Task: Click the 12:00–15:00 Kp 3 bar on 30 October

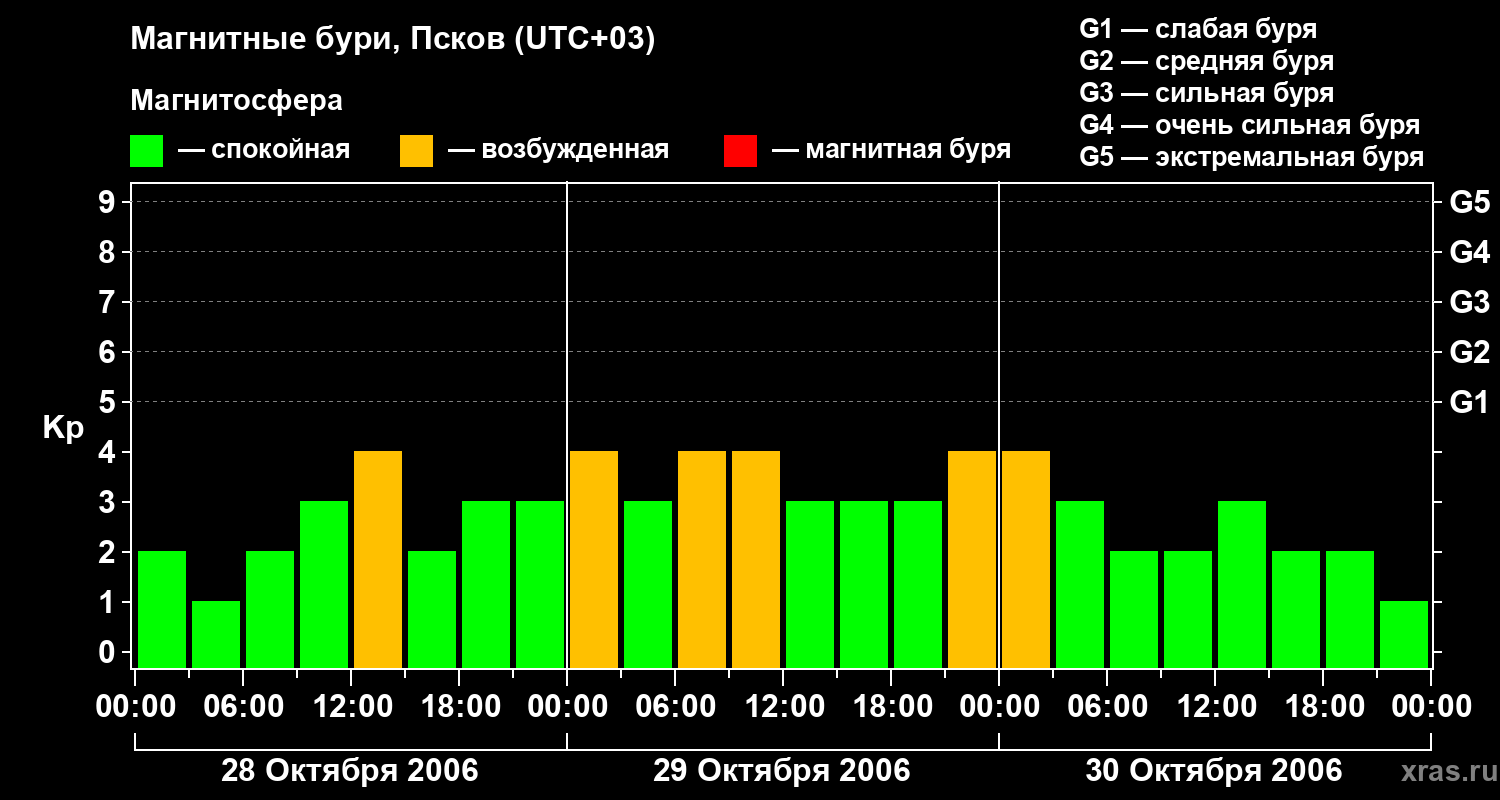Action: click(1242, 584)
